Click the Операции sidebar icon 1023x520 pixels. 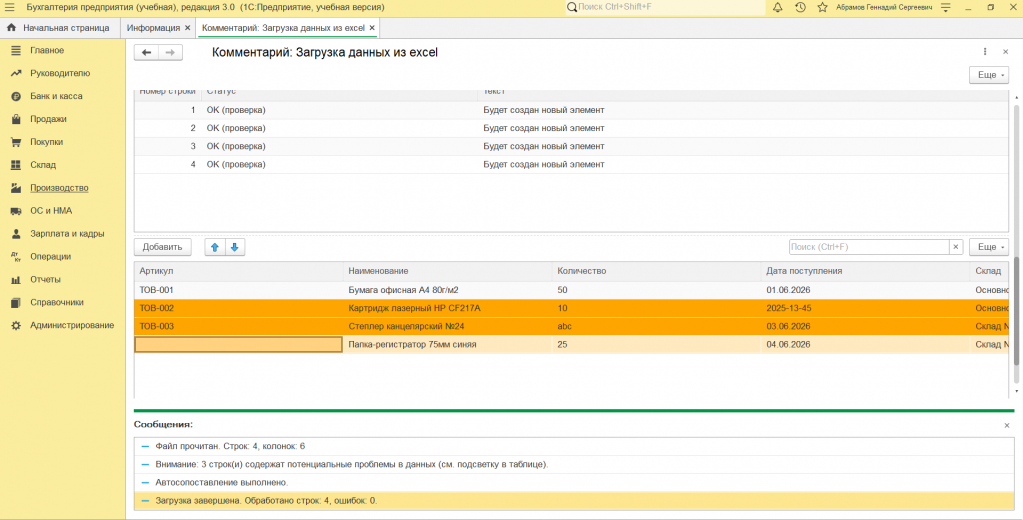pyautogui.click(x=16, y=256)
